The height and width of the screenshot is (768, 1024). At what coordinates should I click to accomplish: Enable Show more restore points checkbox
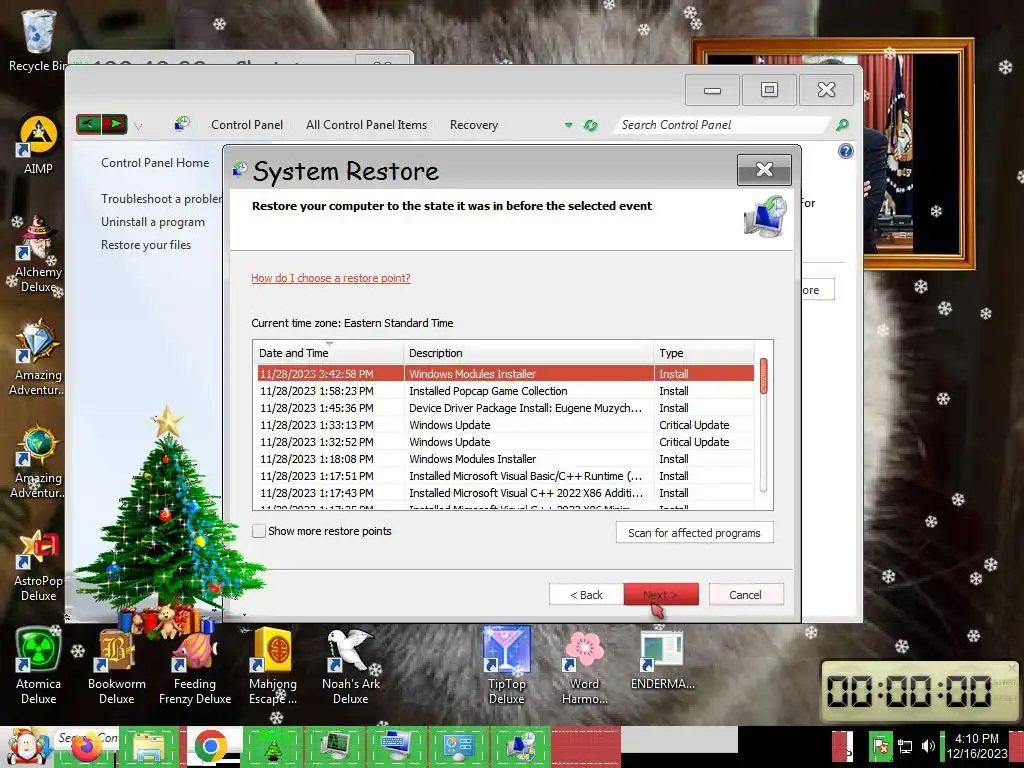coord(259,531)
